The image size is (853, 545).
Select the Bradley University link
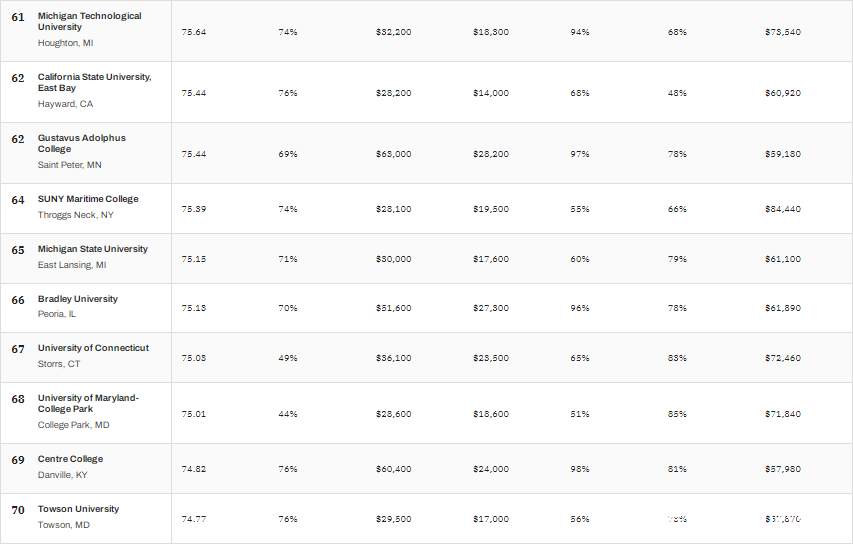coord(77,299)
